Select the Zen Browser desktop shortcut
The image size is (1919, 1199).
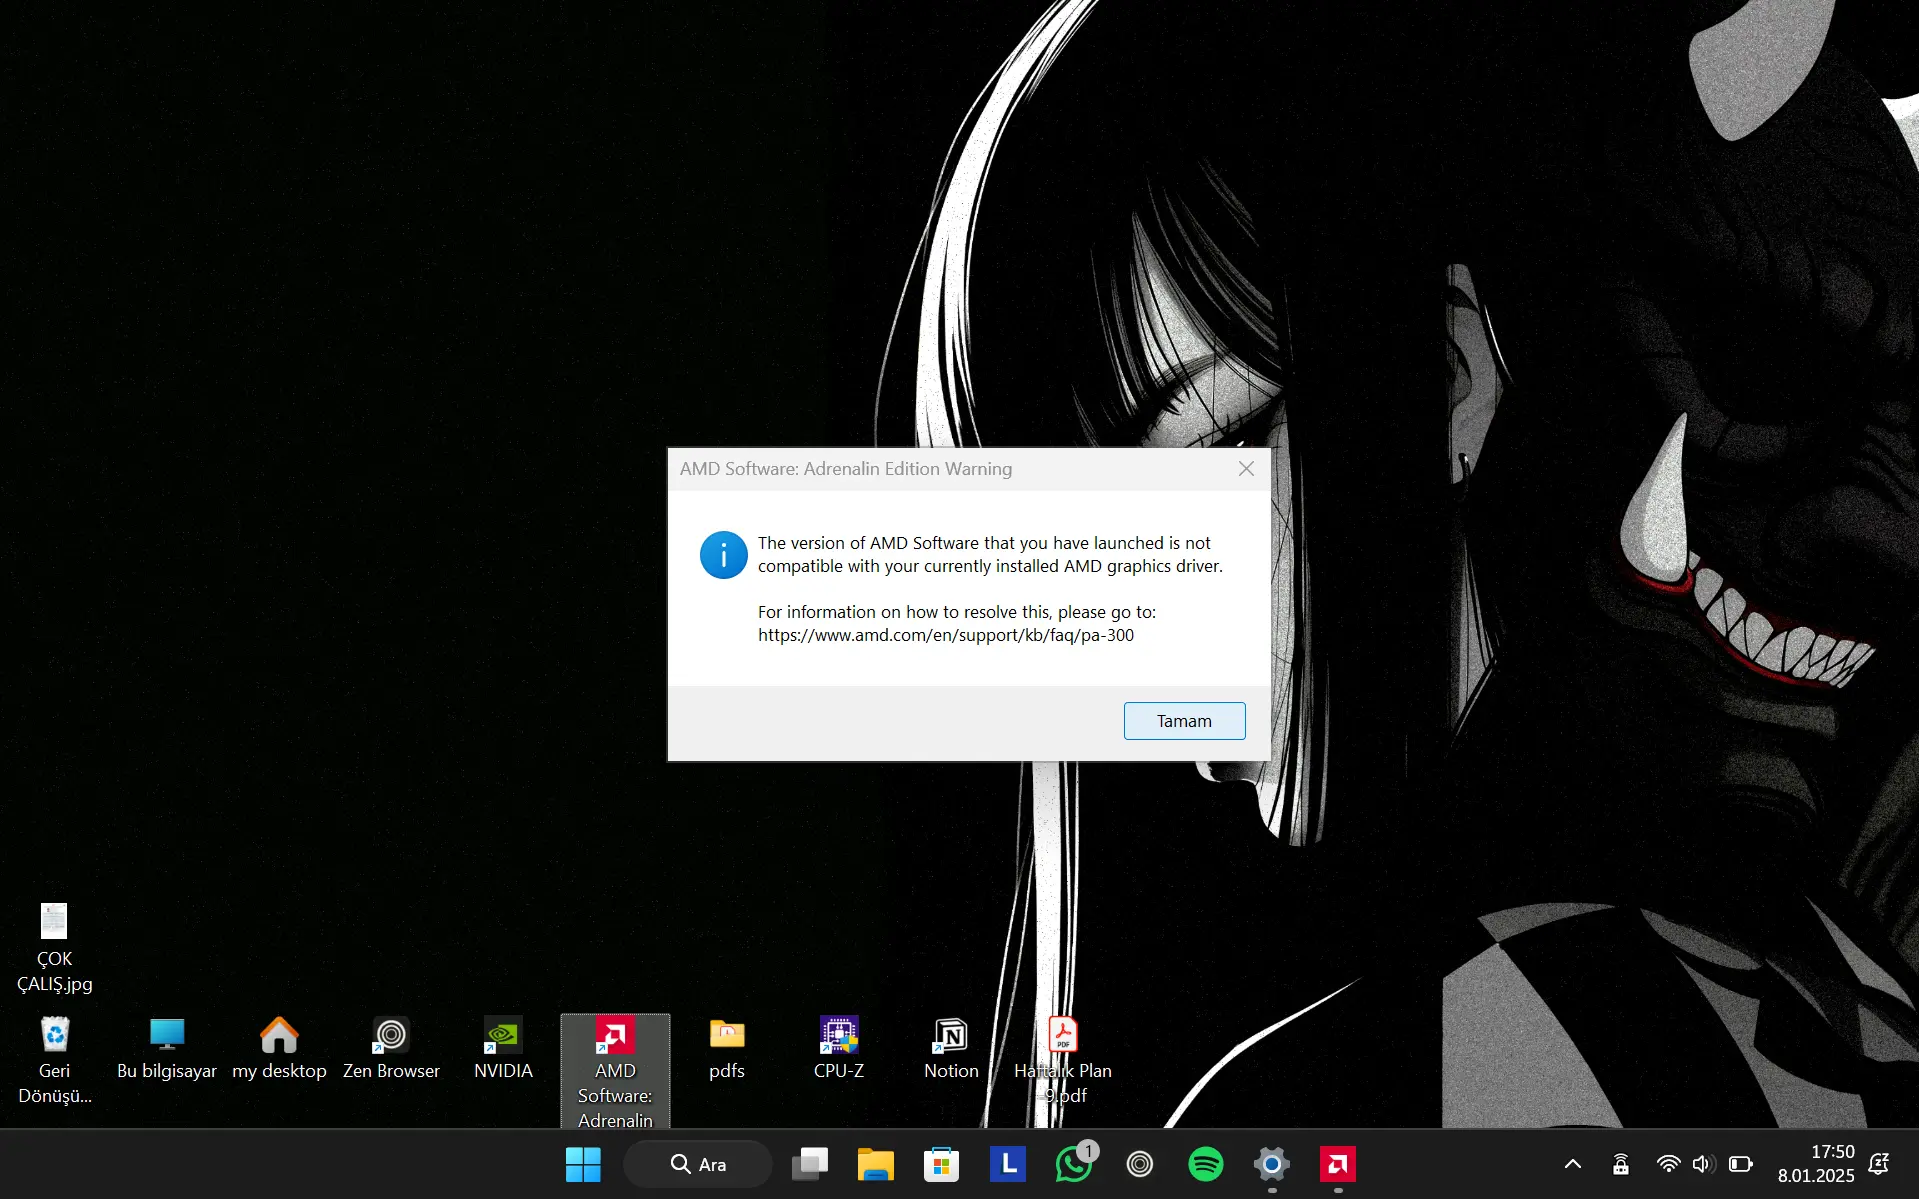point(391,1048)
